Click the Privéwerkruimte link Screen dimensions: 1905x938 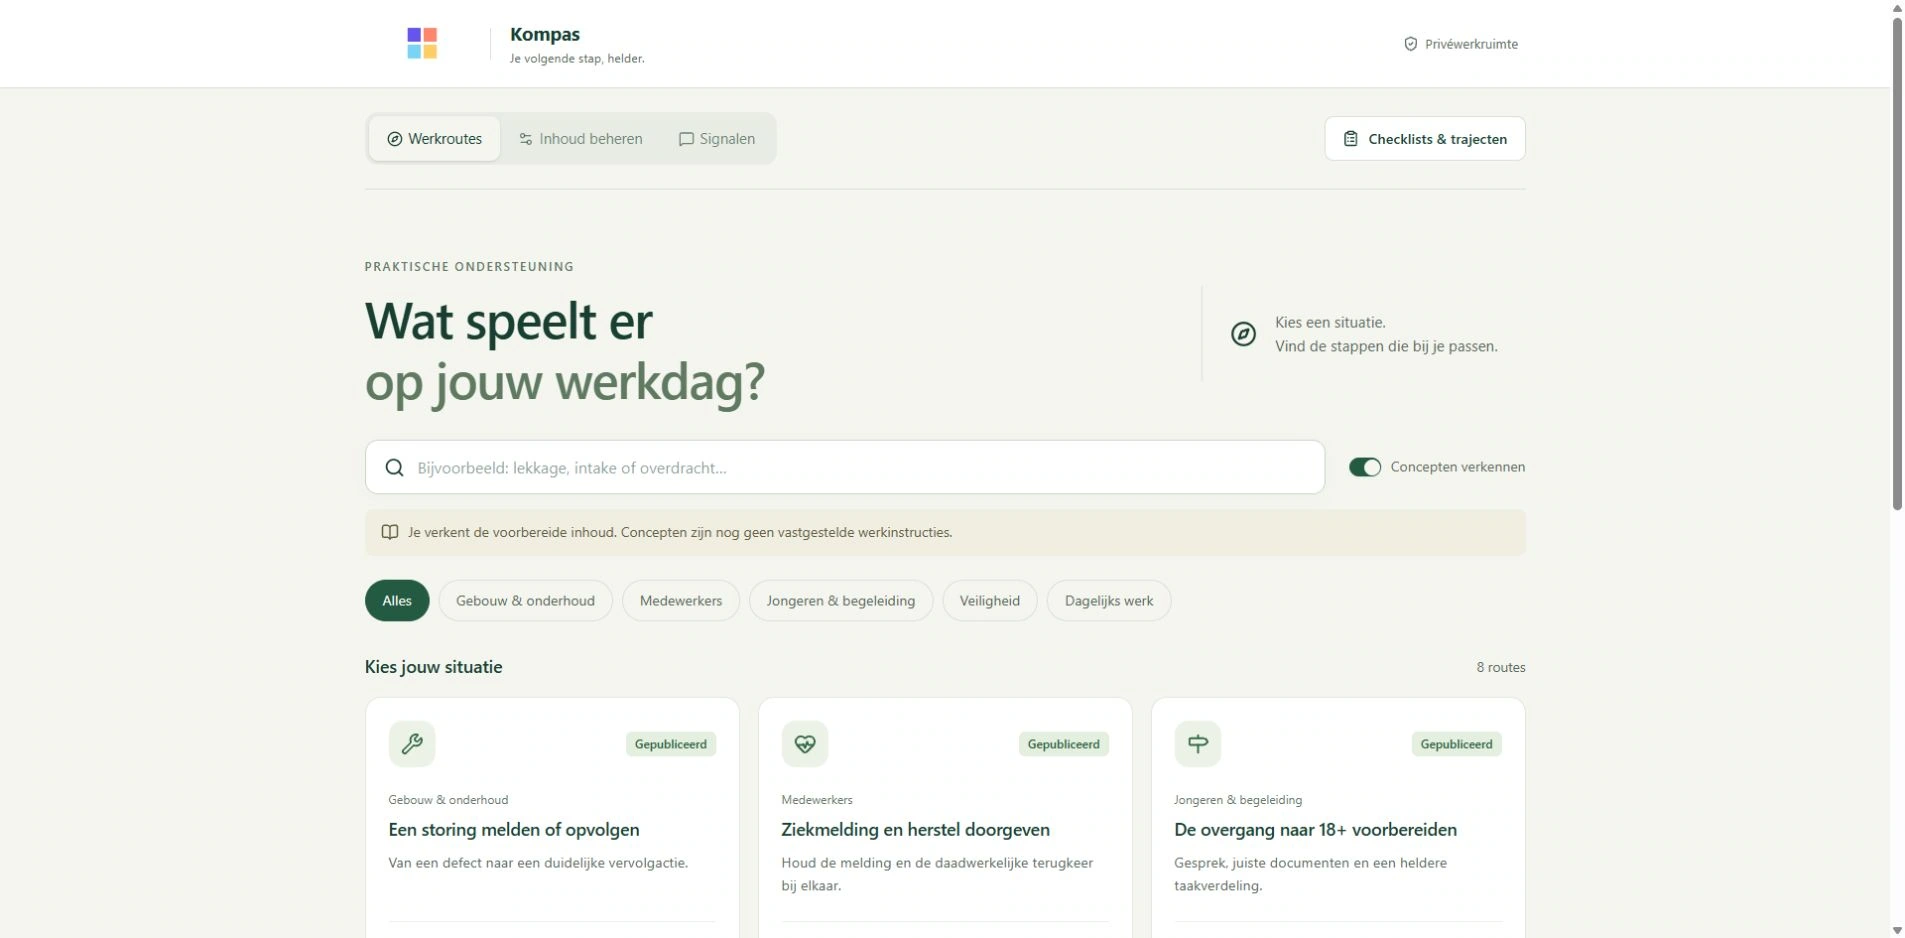pos(1461,44)
